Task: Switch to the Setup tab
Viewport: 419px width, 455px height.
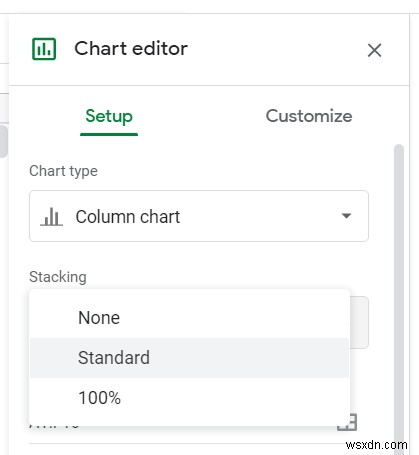Action: [x=109, y=116]
